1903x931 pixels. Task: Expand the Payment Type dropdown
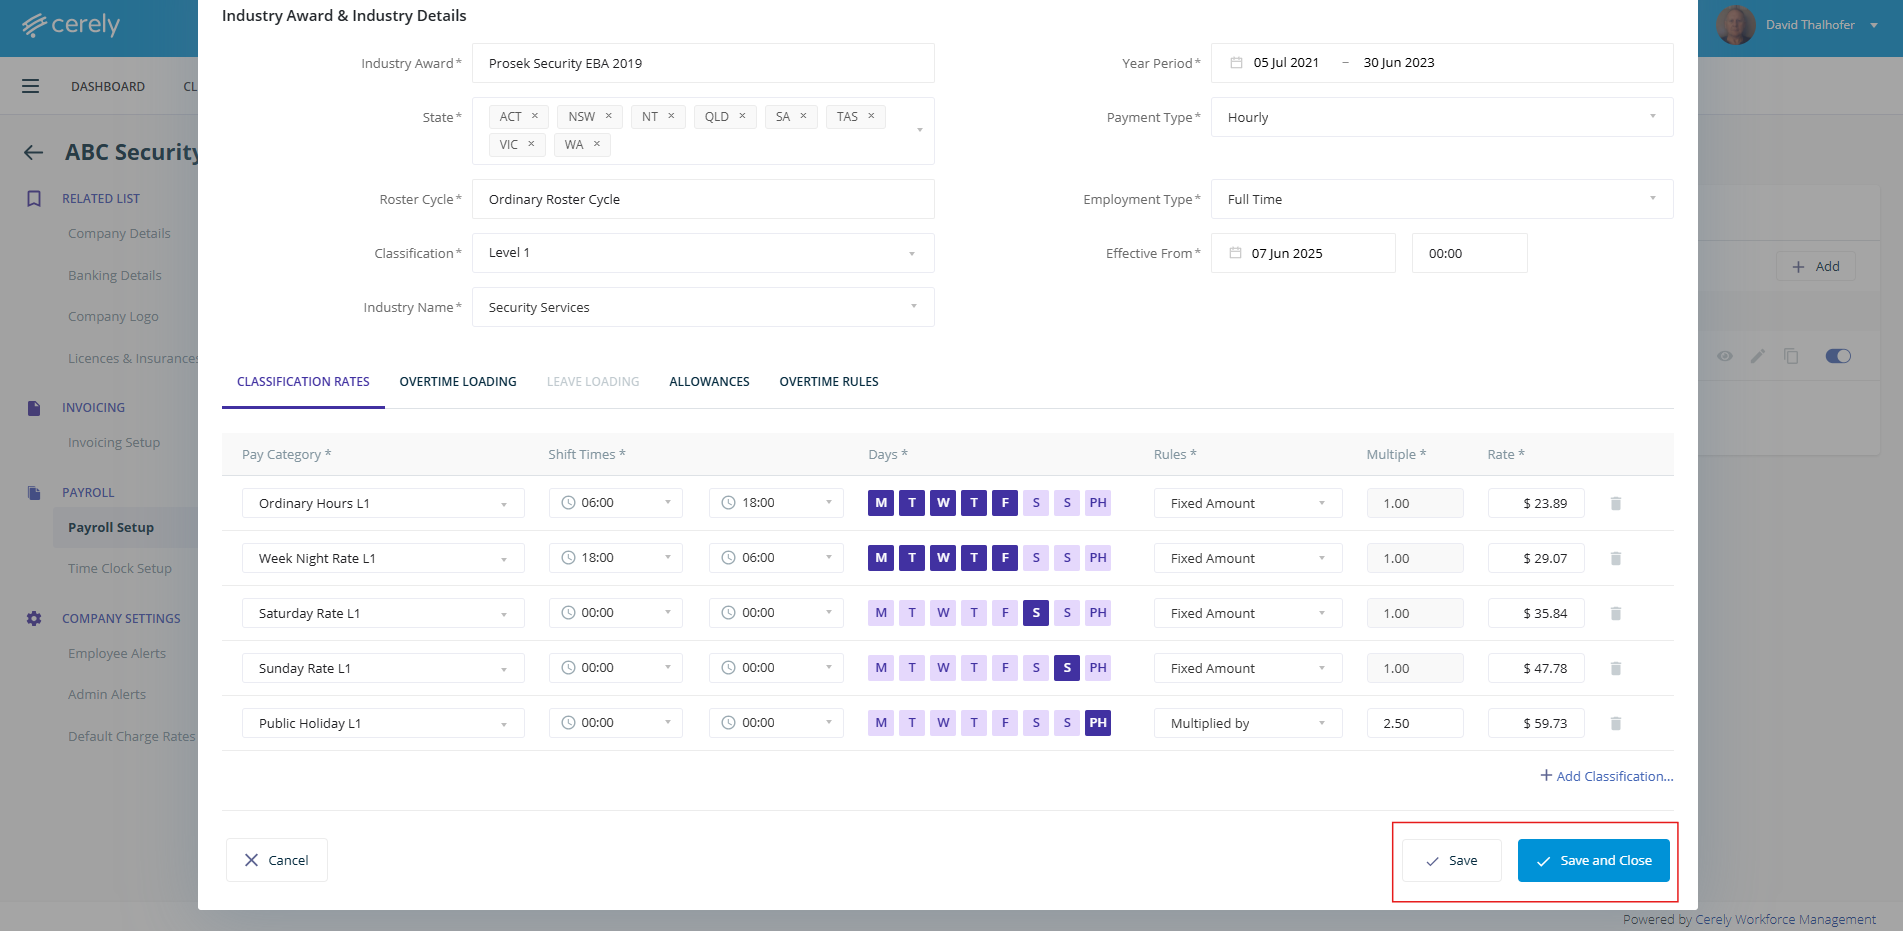click(1441, 117)
